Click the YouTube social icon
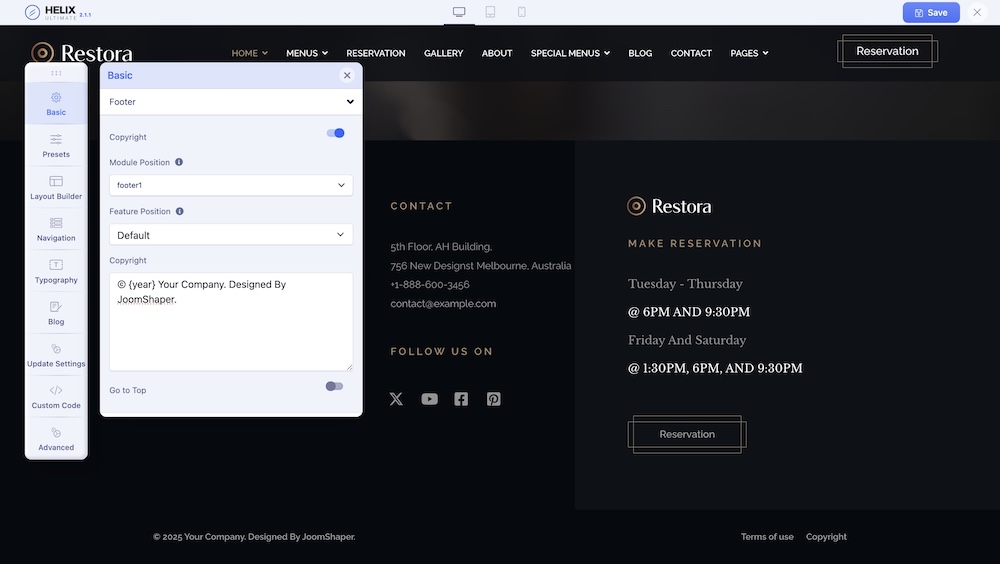The image size is (1000, 564). click(x=429, y=399)
